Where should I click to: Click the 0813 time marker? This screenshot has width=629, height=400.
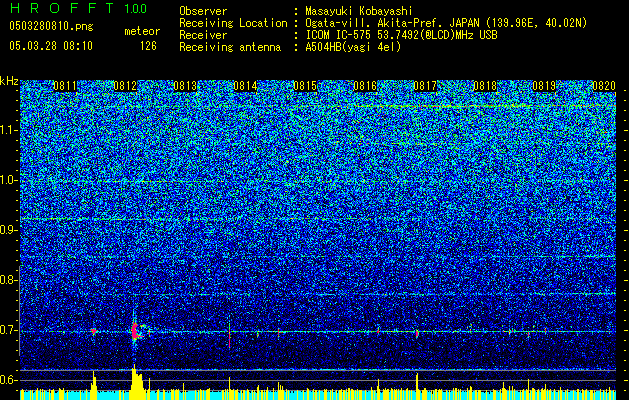(x=185, y=86)
